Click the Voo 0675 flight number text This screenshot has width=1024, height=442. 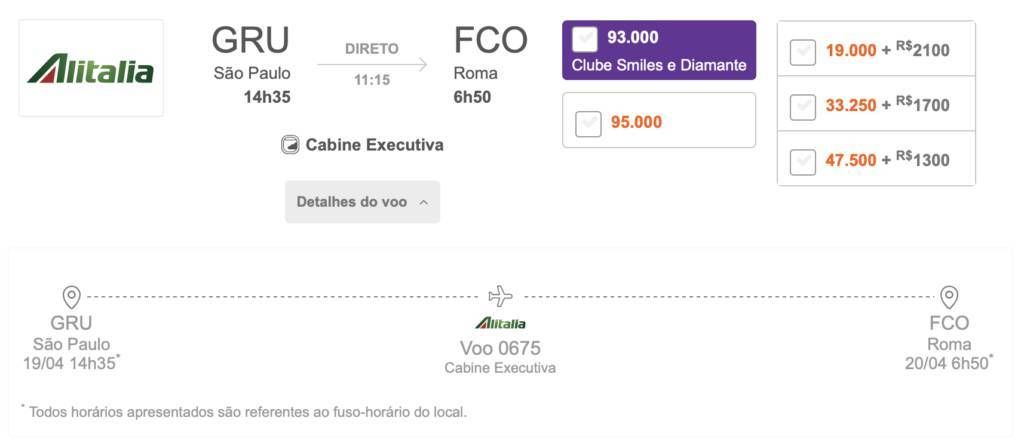(500, 347)
